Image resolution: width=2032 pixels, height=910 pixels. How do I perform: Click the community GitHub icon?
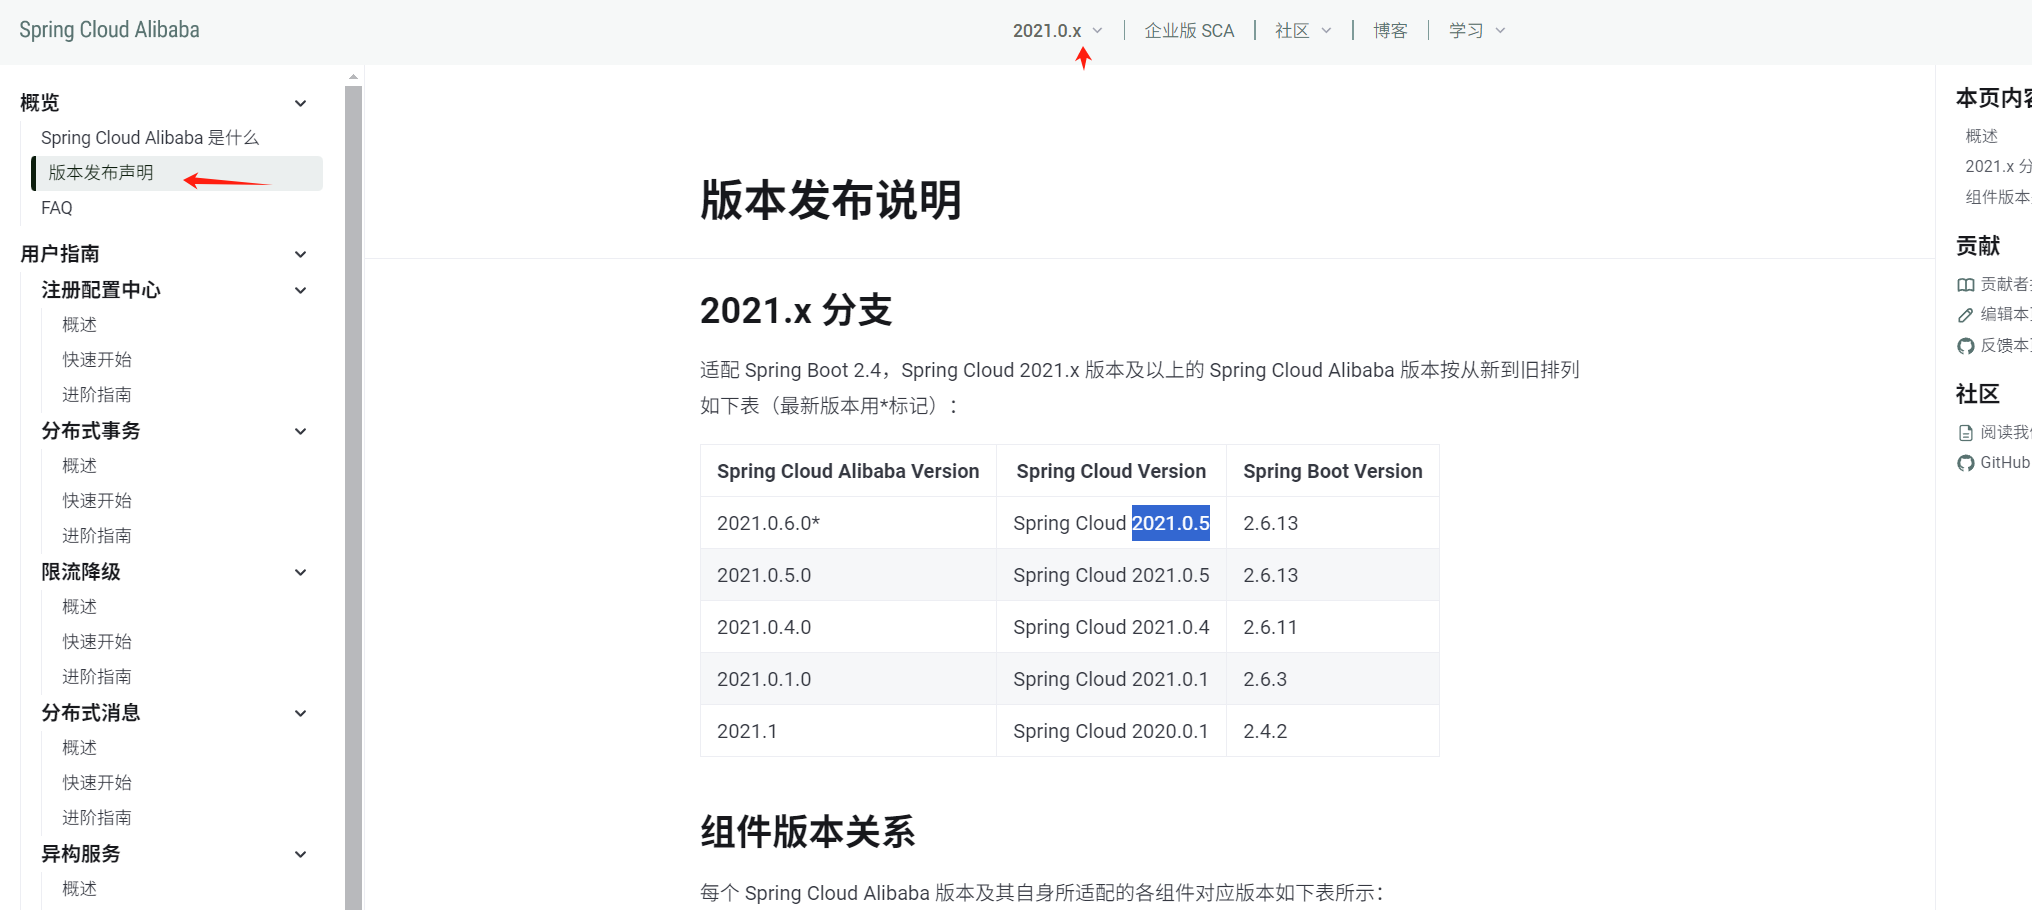1966,463
